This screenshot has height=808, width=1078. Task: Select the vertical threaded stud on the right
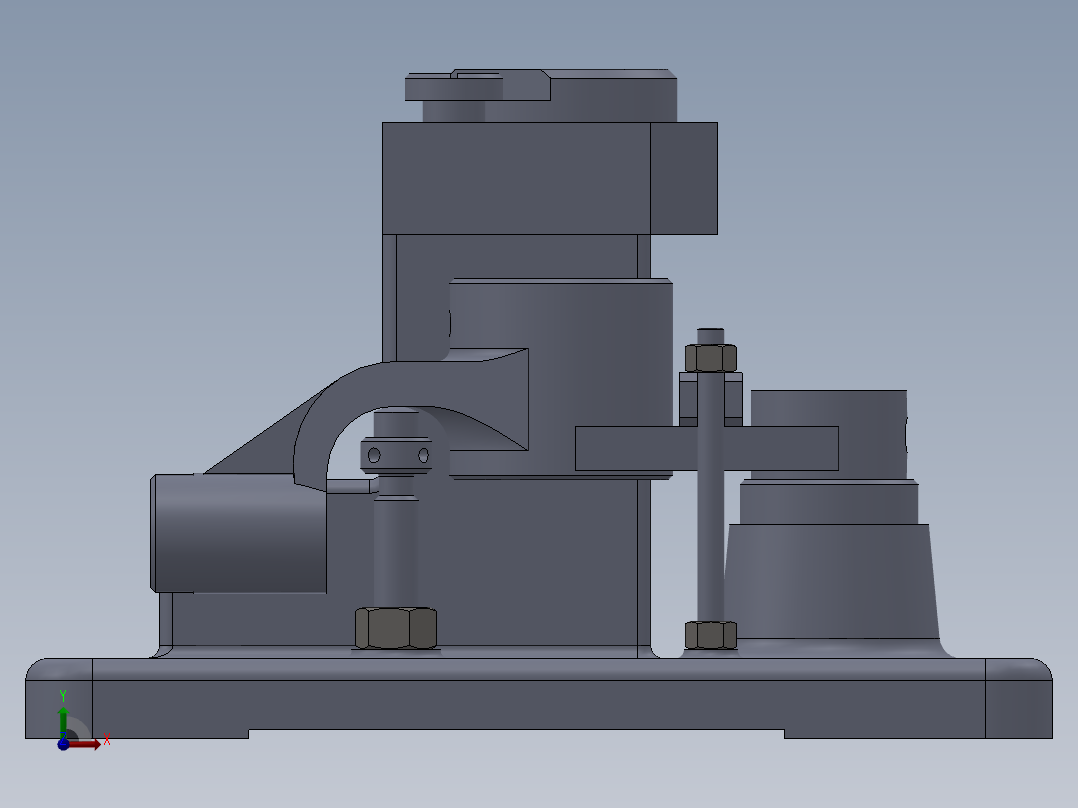711,540
